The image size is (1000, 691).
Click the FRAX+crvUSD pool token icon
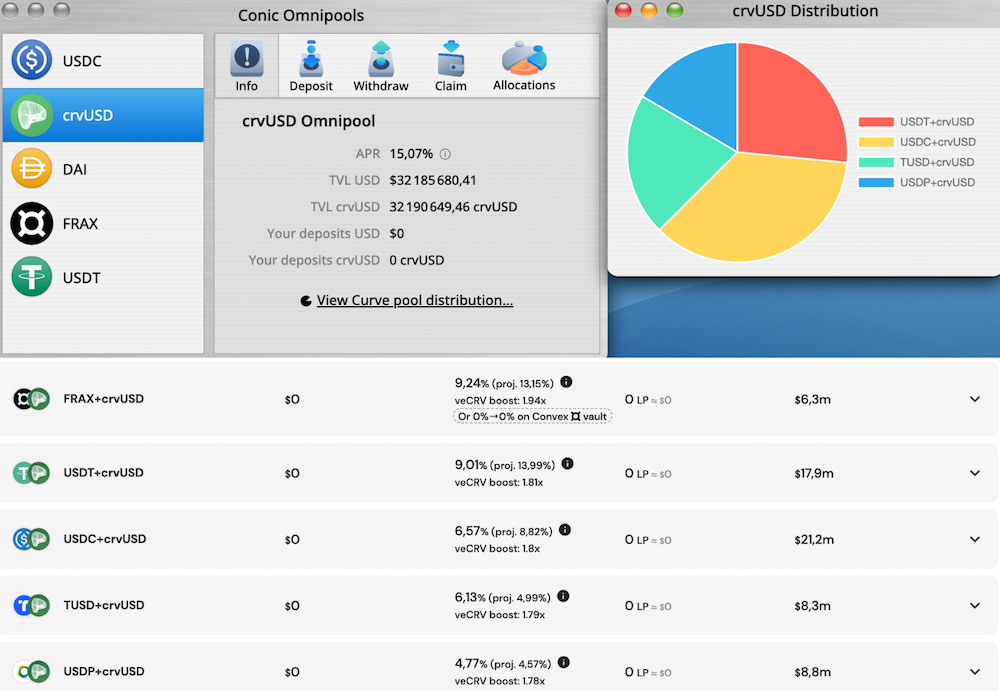pos(31,399)
